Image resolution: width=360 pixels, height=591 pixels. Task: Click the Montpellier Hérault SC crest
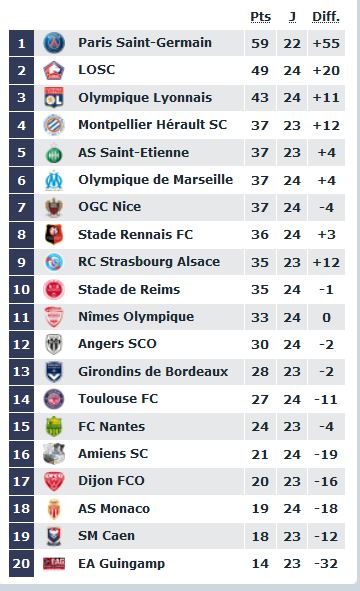click(54, 125)
